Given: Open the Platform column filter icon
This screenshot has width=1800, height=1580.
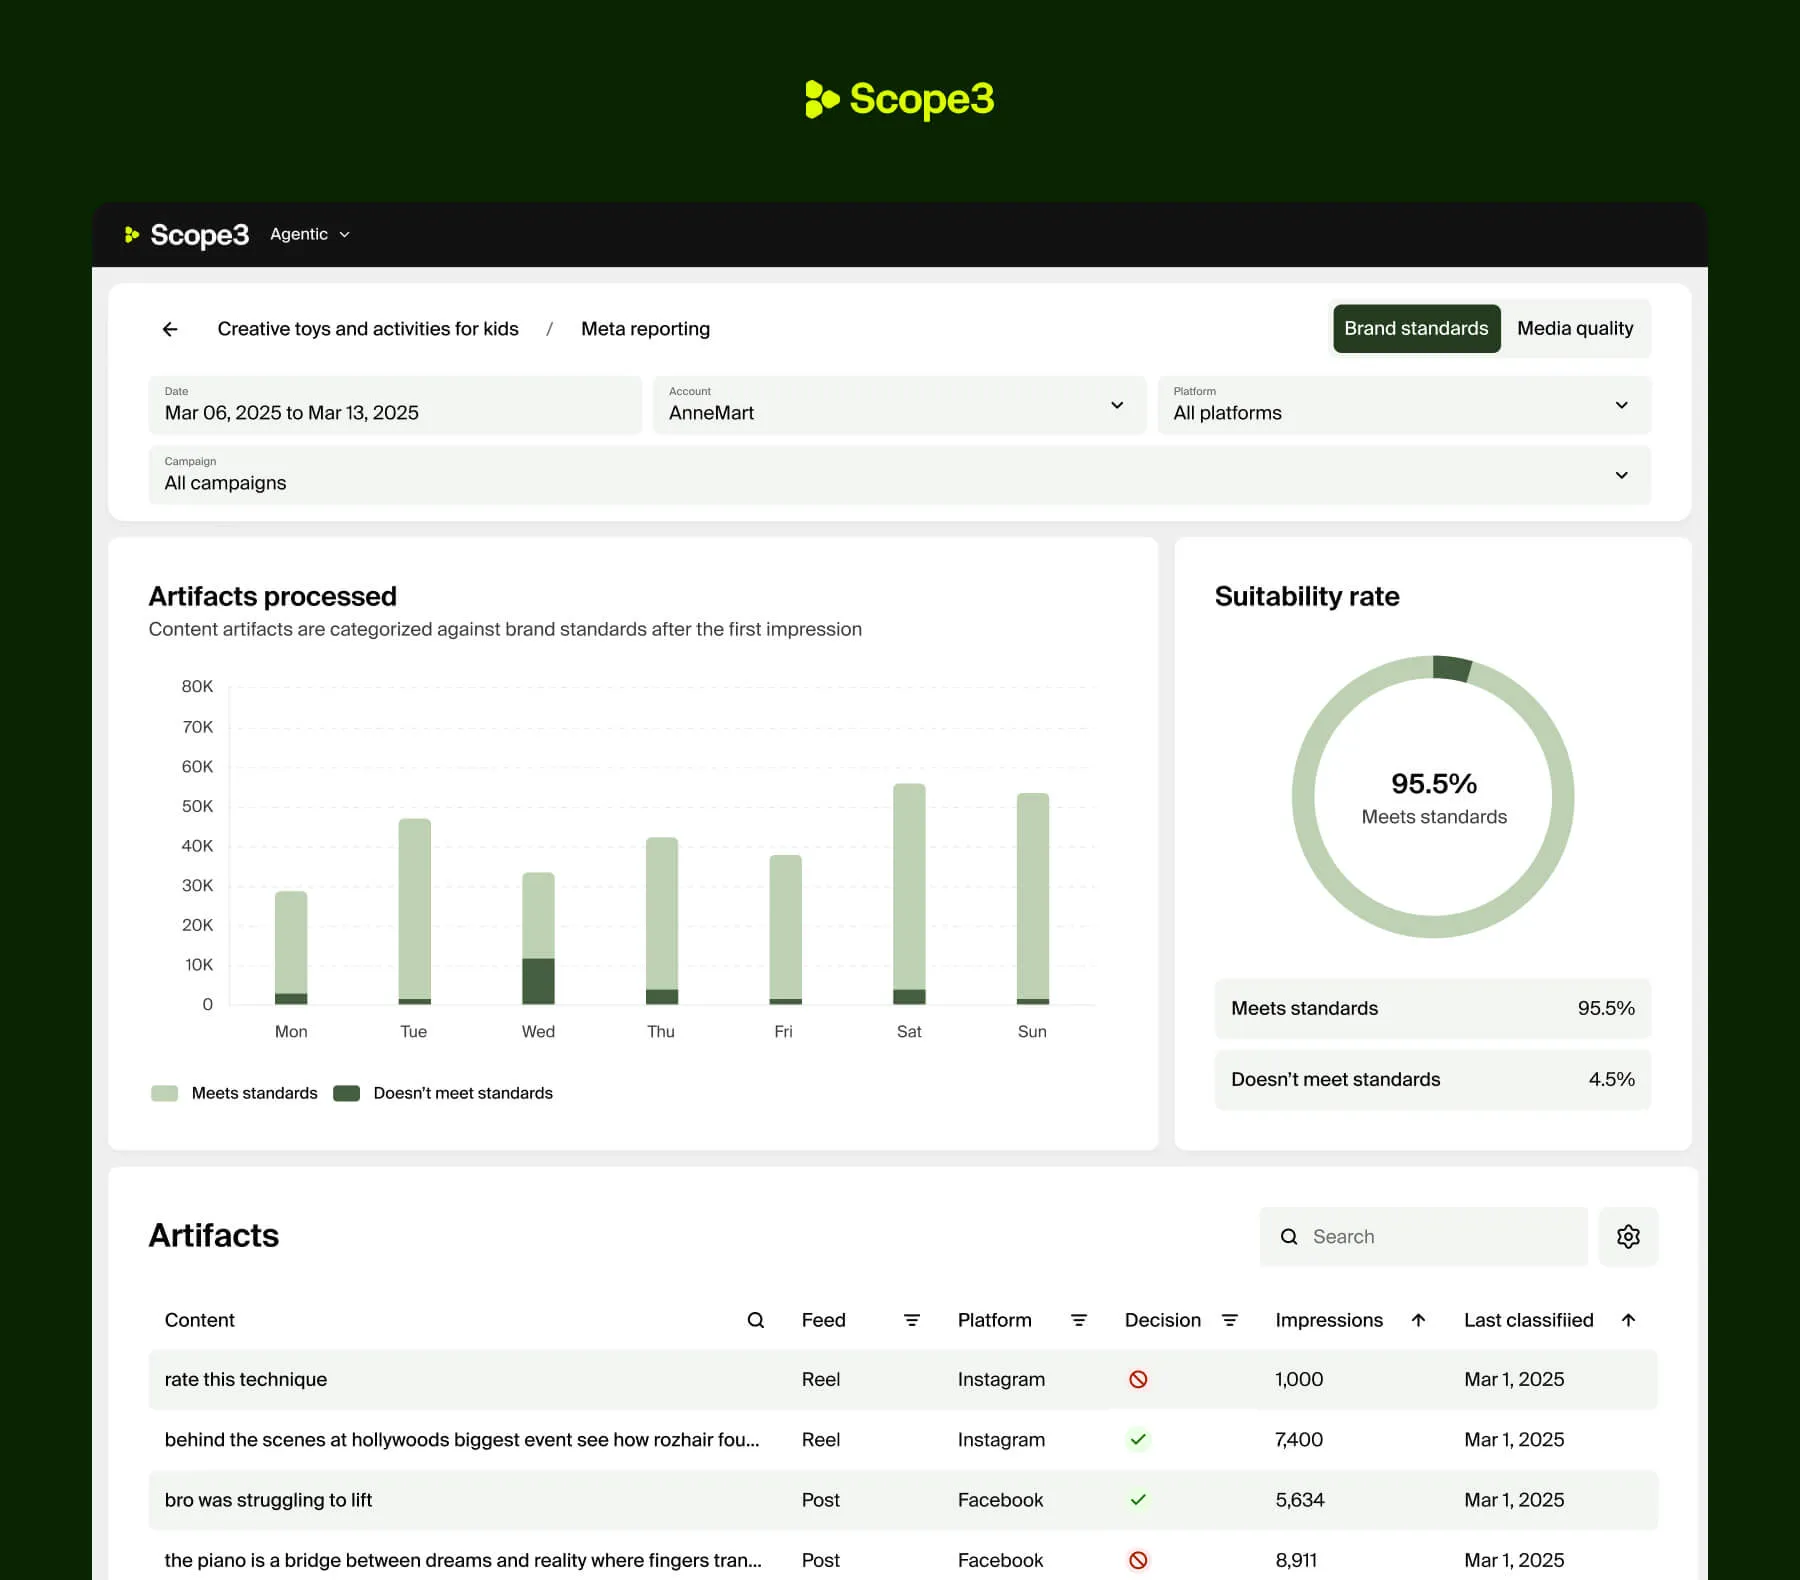Looking at the screenshot, I should click(1078, 1320).
